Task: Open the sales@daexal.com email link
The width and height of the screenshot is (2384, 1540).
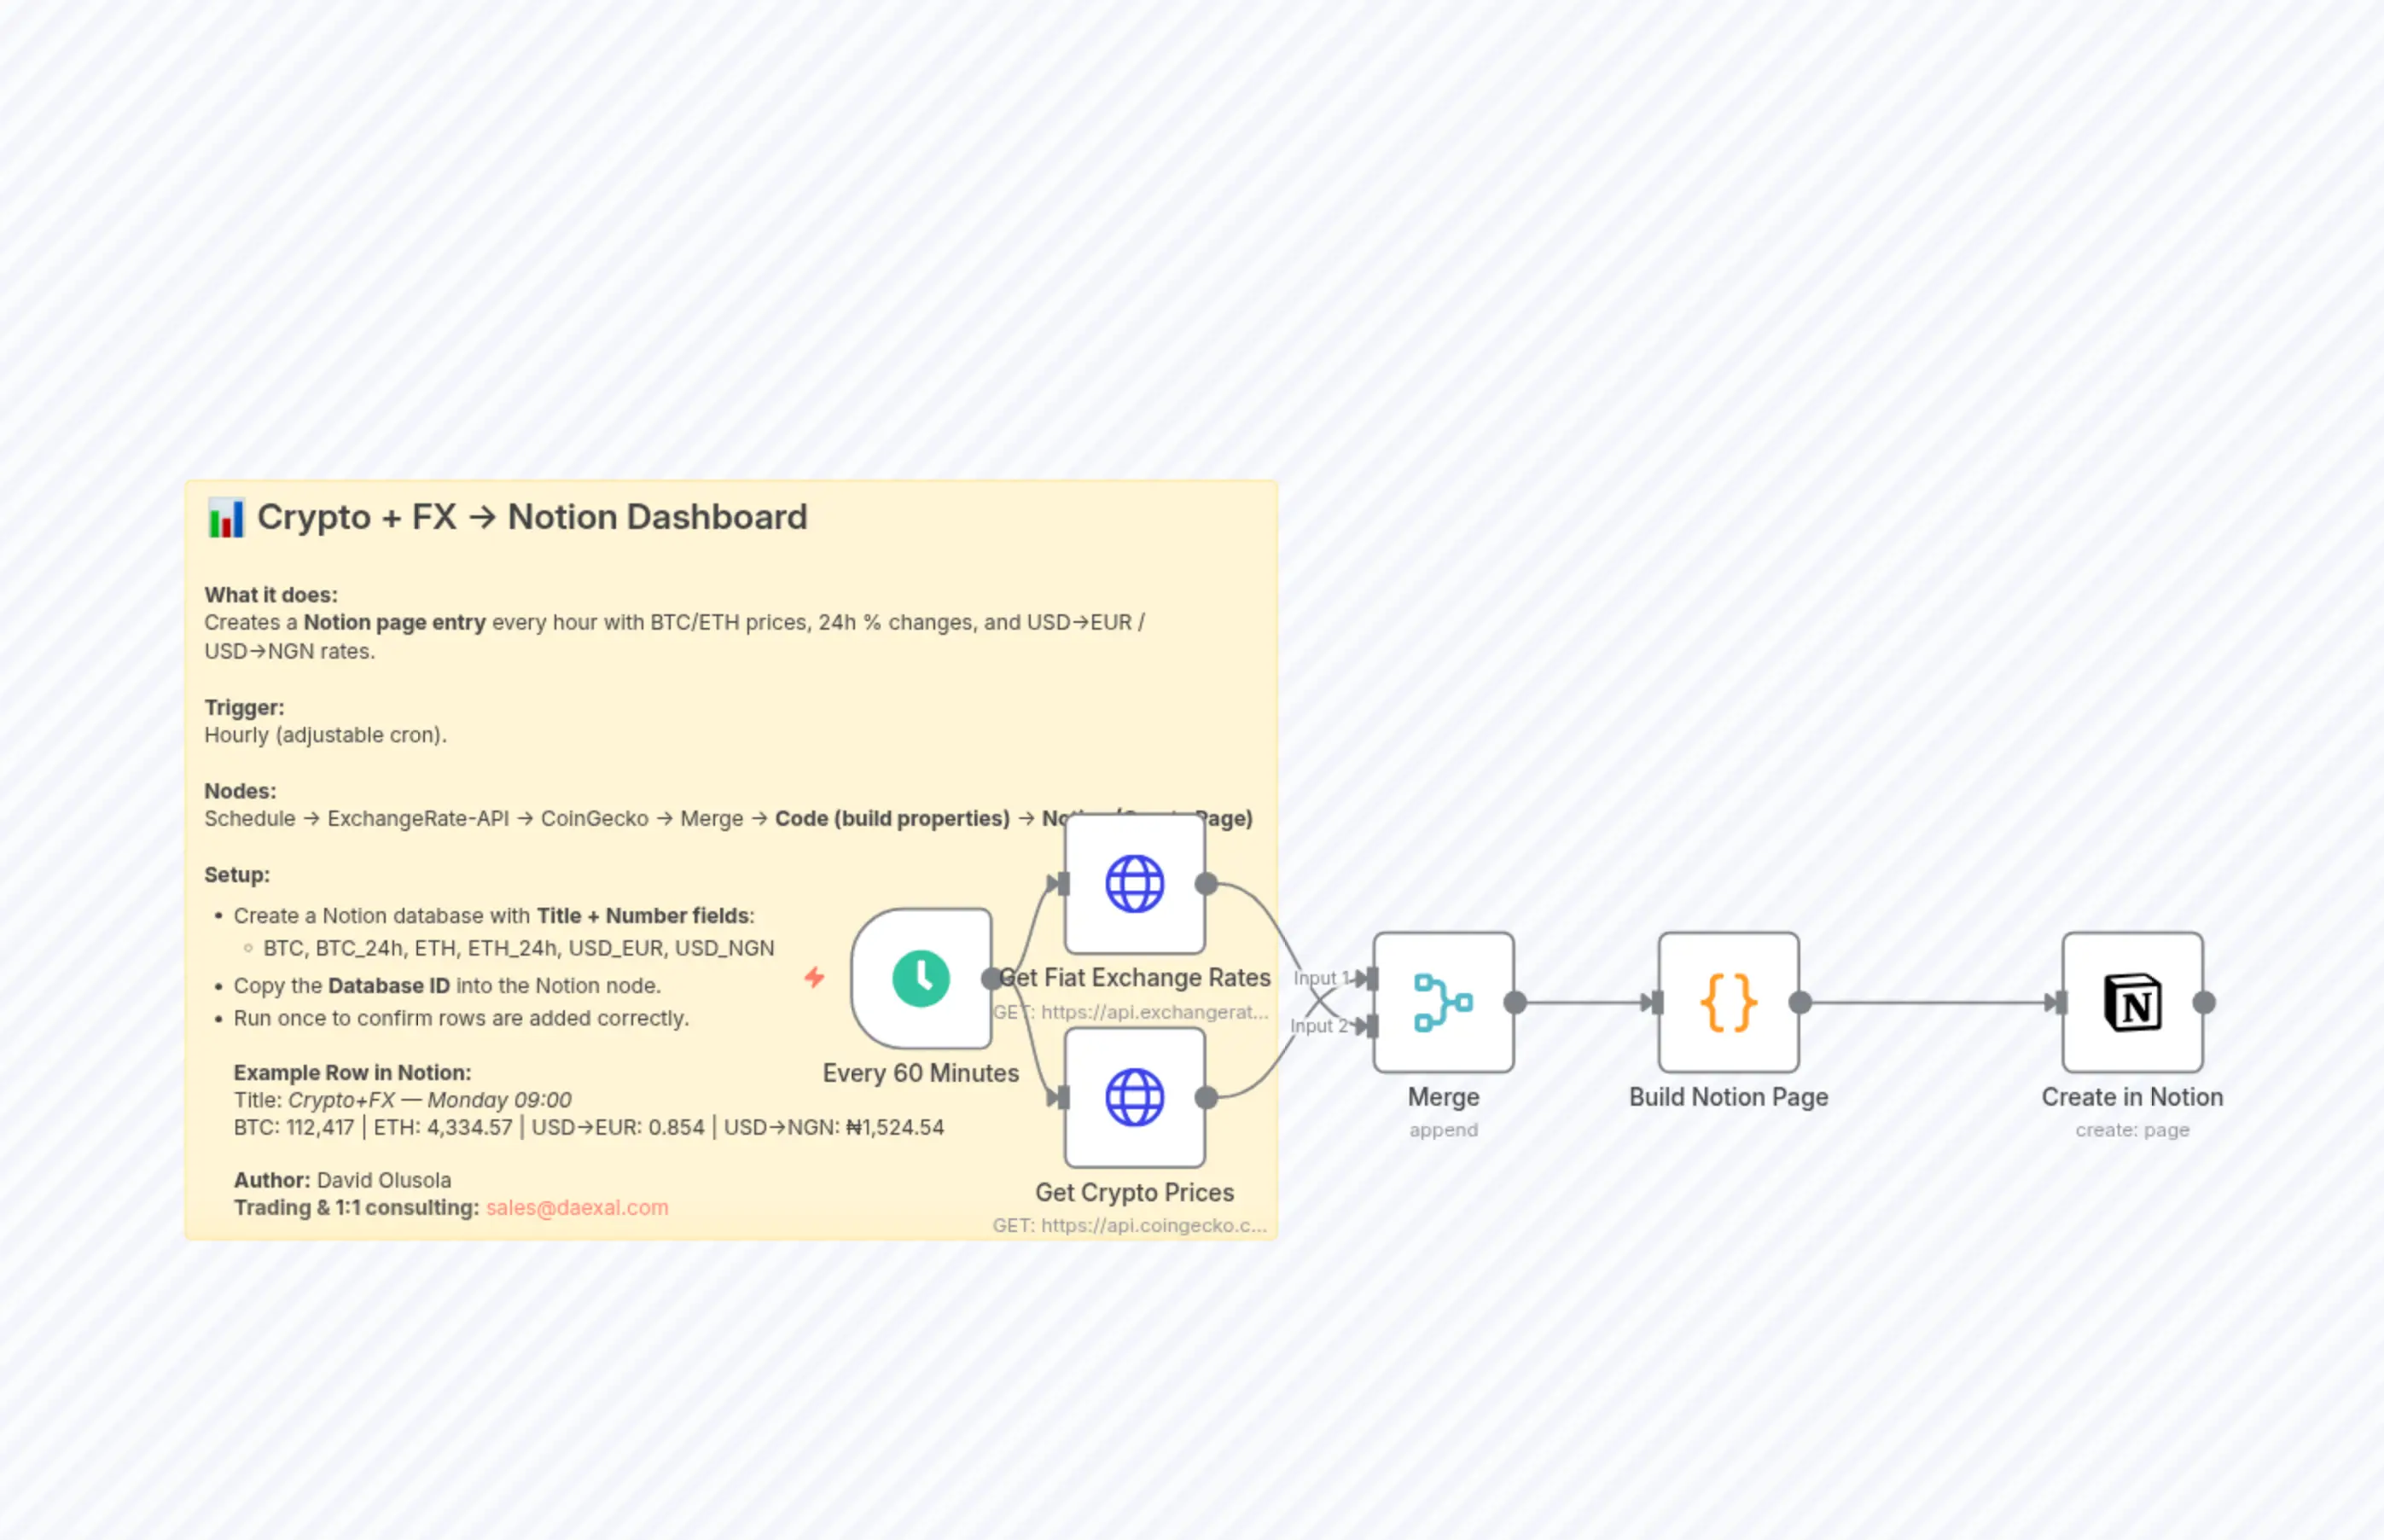Action: tap(577, 1207)
